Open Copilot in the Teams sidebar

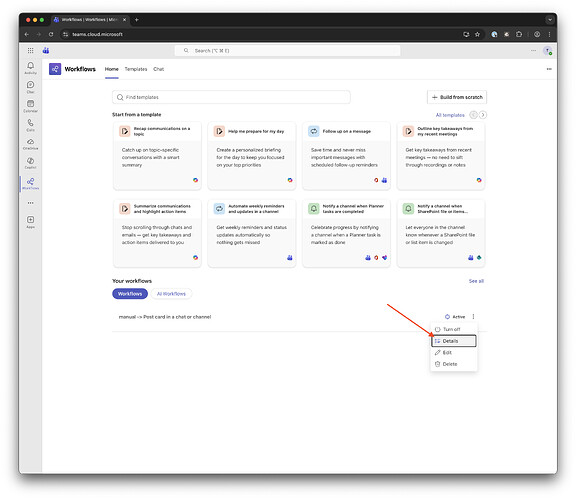click(30, 163)
